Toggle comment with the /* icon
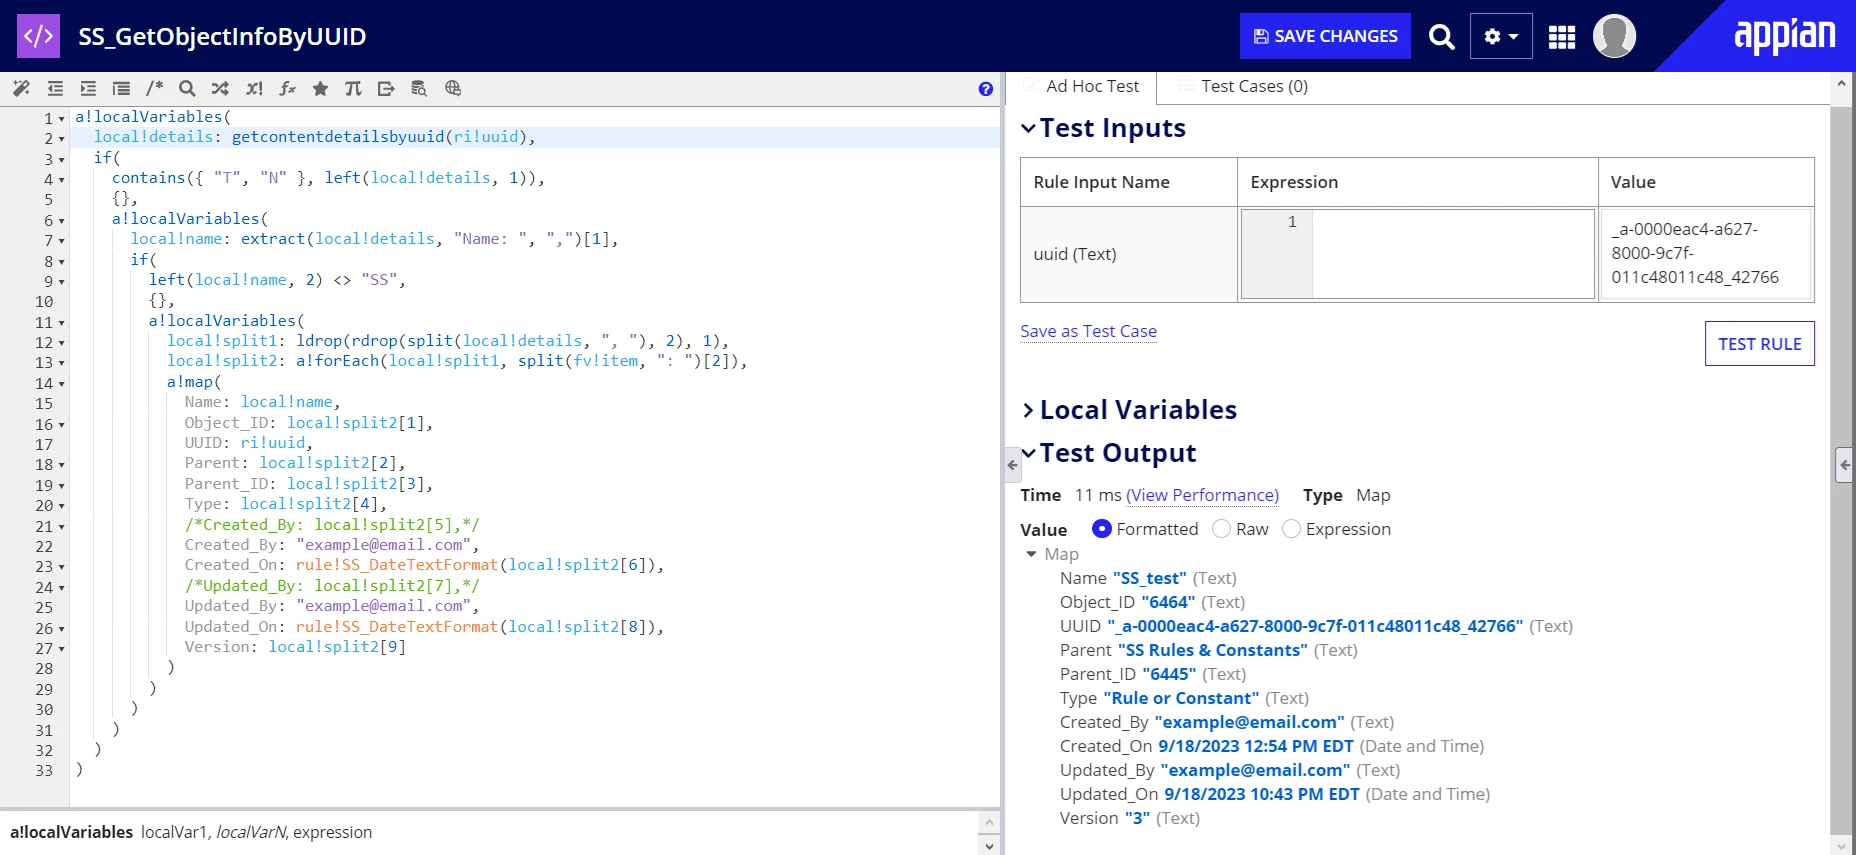The width and height of the screenshot is (1856, 855). pyautogui.click(x=154, y=88)
